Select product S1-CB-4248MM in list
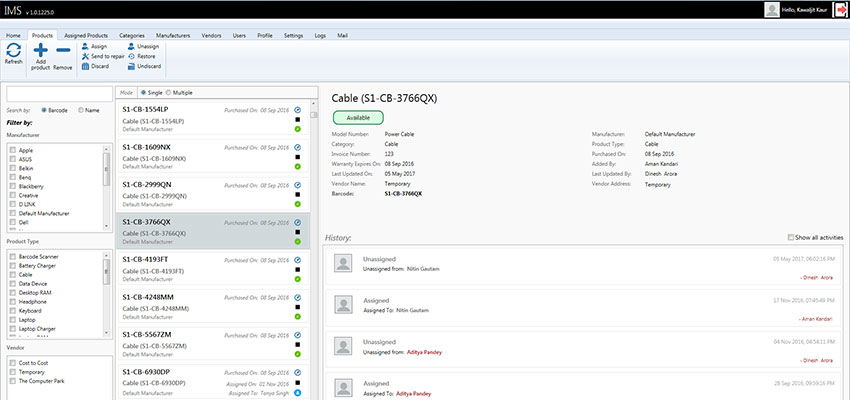This screenshot has width=850, height=400. [x=213, y=308]
